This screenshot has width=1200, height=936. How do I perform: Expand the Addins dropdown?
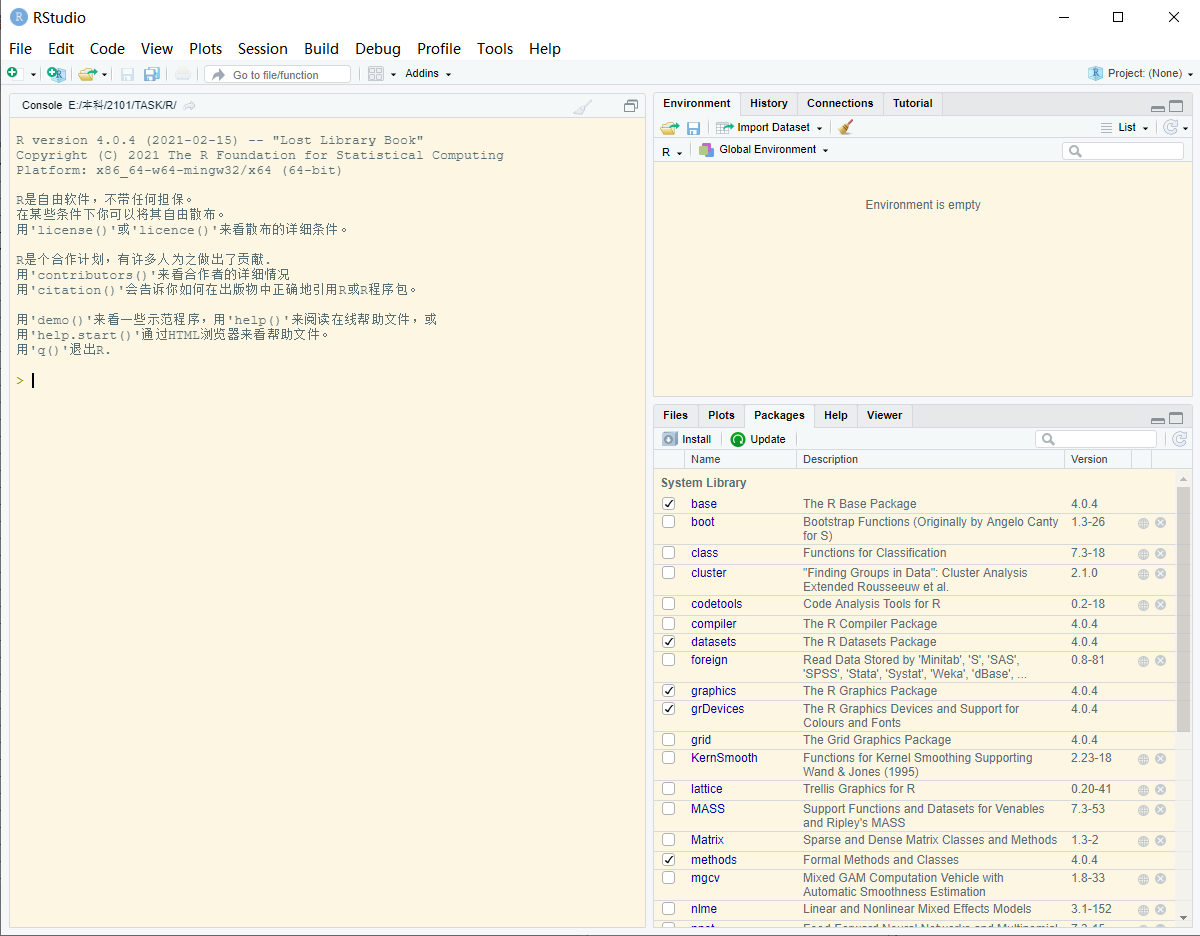coord(427,72)
